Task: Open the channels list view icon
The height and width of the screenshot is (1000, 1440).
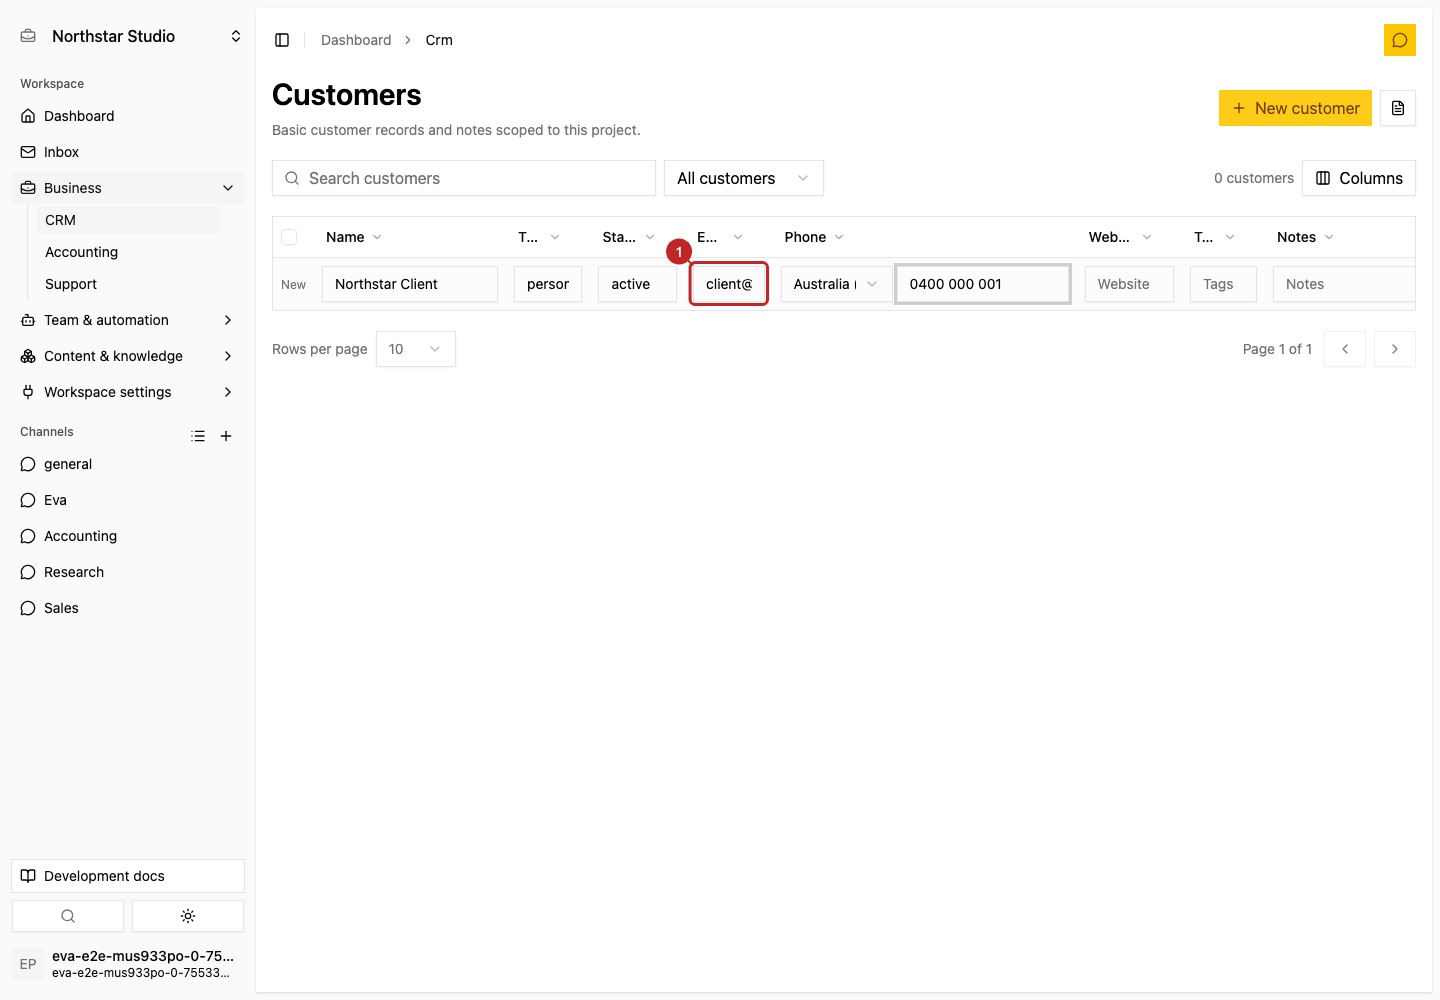Action: click(198, 436)
